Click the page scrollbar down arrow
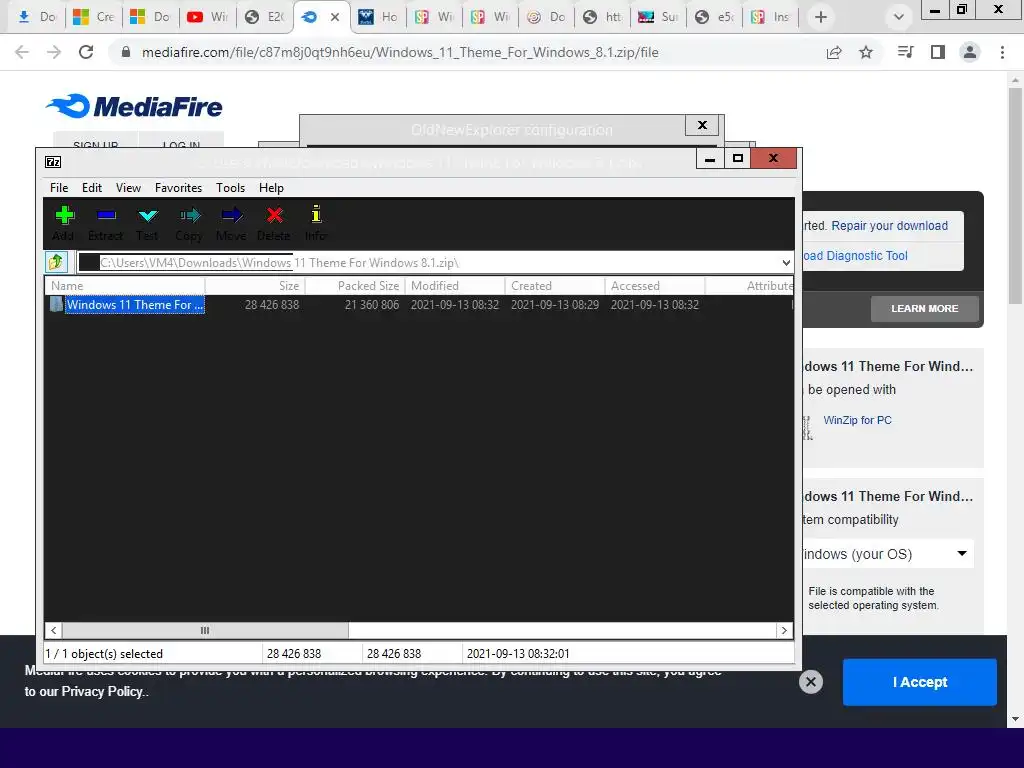1024x768 pixels. (1015, 719)
